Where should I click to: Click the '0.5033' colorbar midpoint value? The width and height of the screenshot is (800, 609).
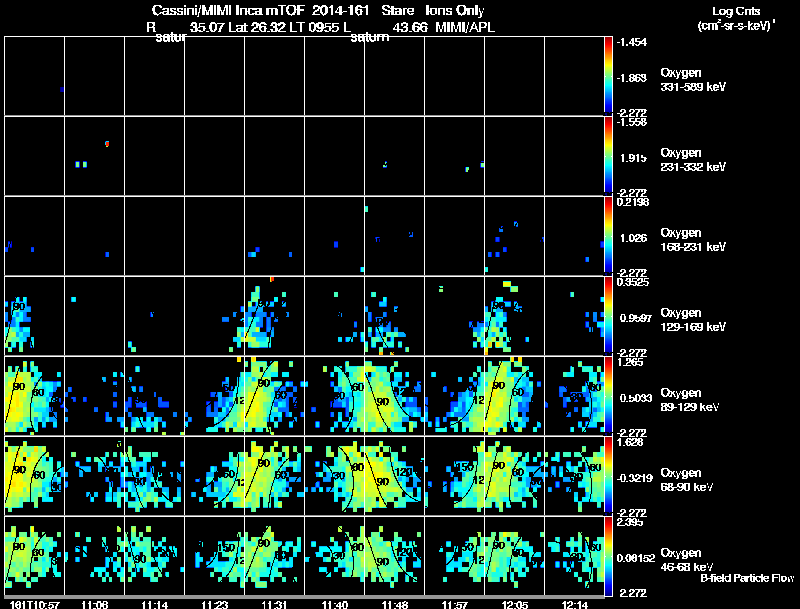pos(636,398)
